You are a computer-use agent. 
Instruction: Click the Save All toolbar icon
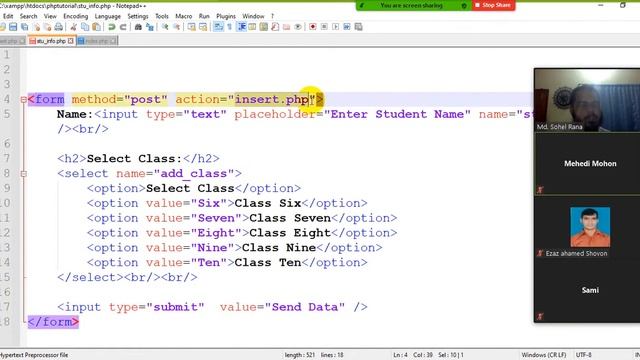[24, 27]
